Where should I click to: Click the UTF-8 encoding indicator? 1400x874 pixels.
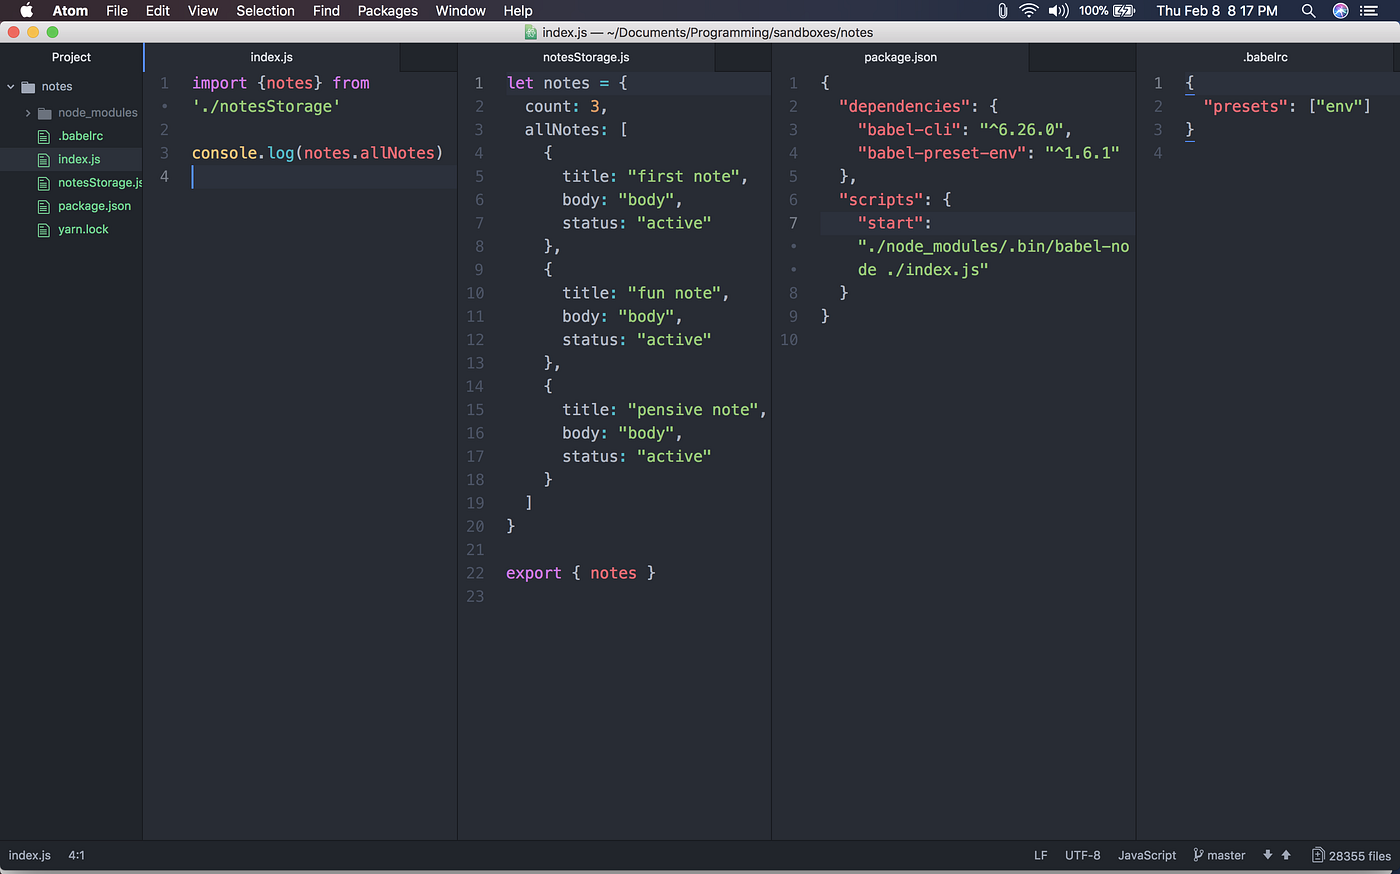pos(1082,855)
